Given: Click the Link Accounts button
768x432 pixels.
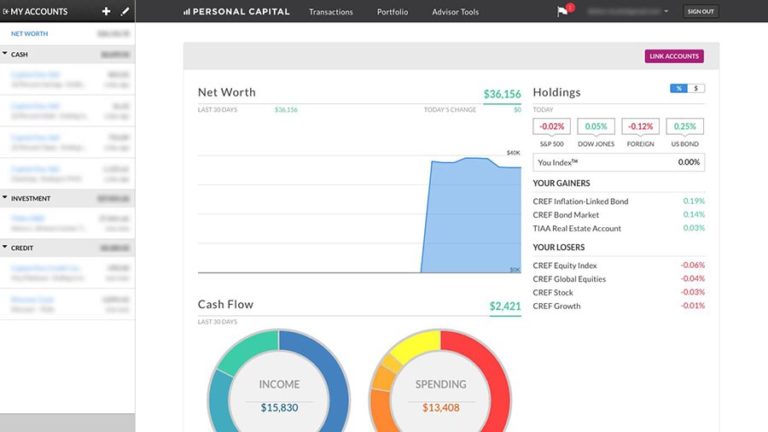Looking at the screenshot, I should [x=674, y=56].
